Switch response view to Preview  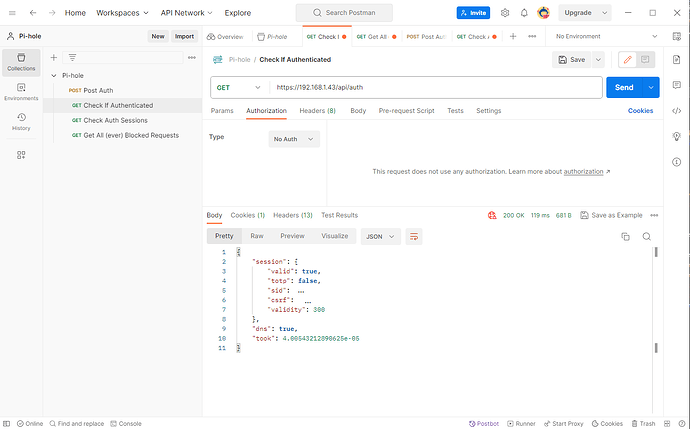point(292,236)
